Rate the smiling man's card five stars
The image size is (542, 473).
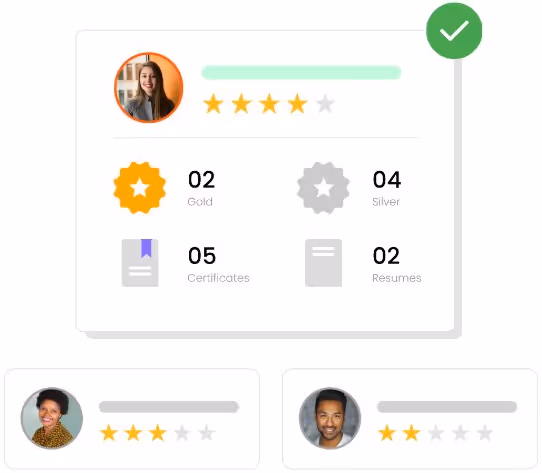pyautogui.click(x=485, y=433)
